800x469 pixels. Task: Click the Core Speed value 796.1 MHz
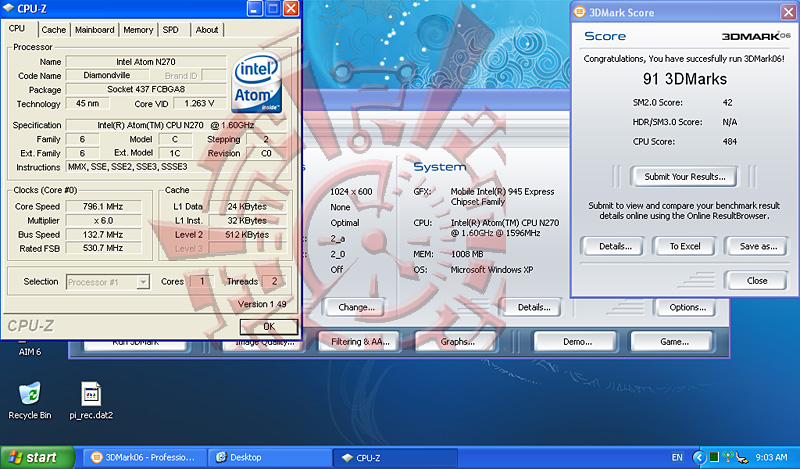(x=103, y=207)
